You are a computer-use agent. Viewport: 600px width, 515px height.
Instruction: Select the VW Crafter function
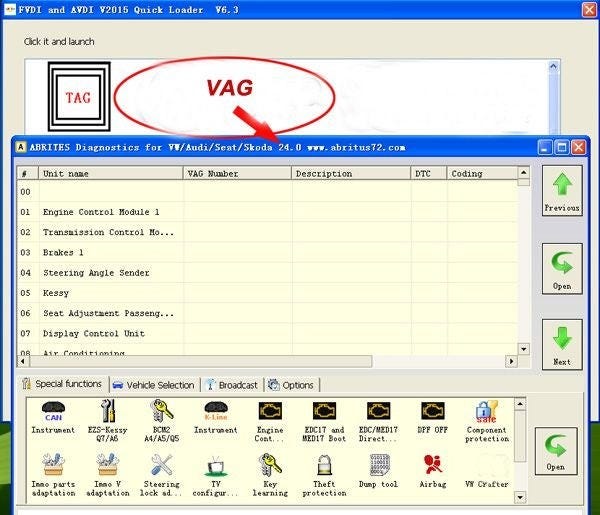(x=487, y=471)
